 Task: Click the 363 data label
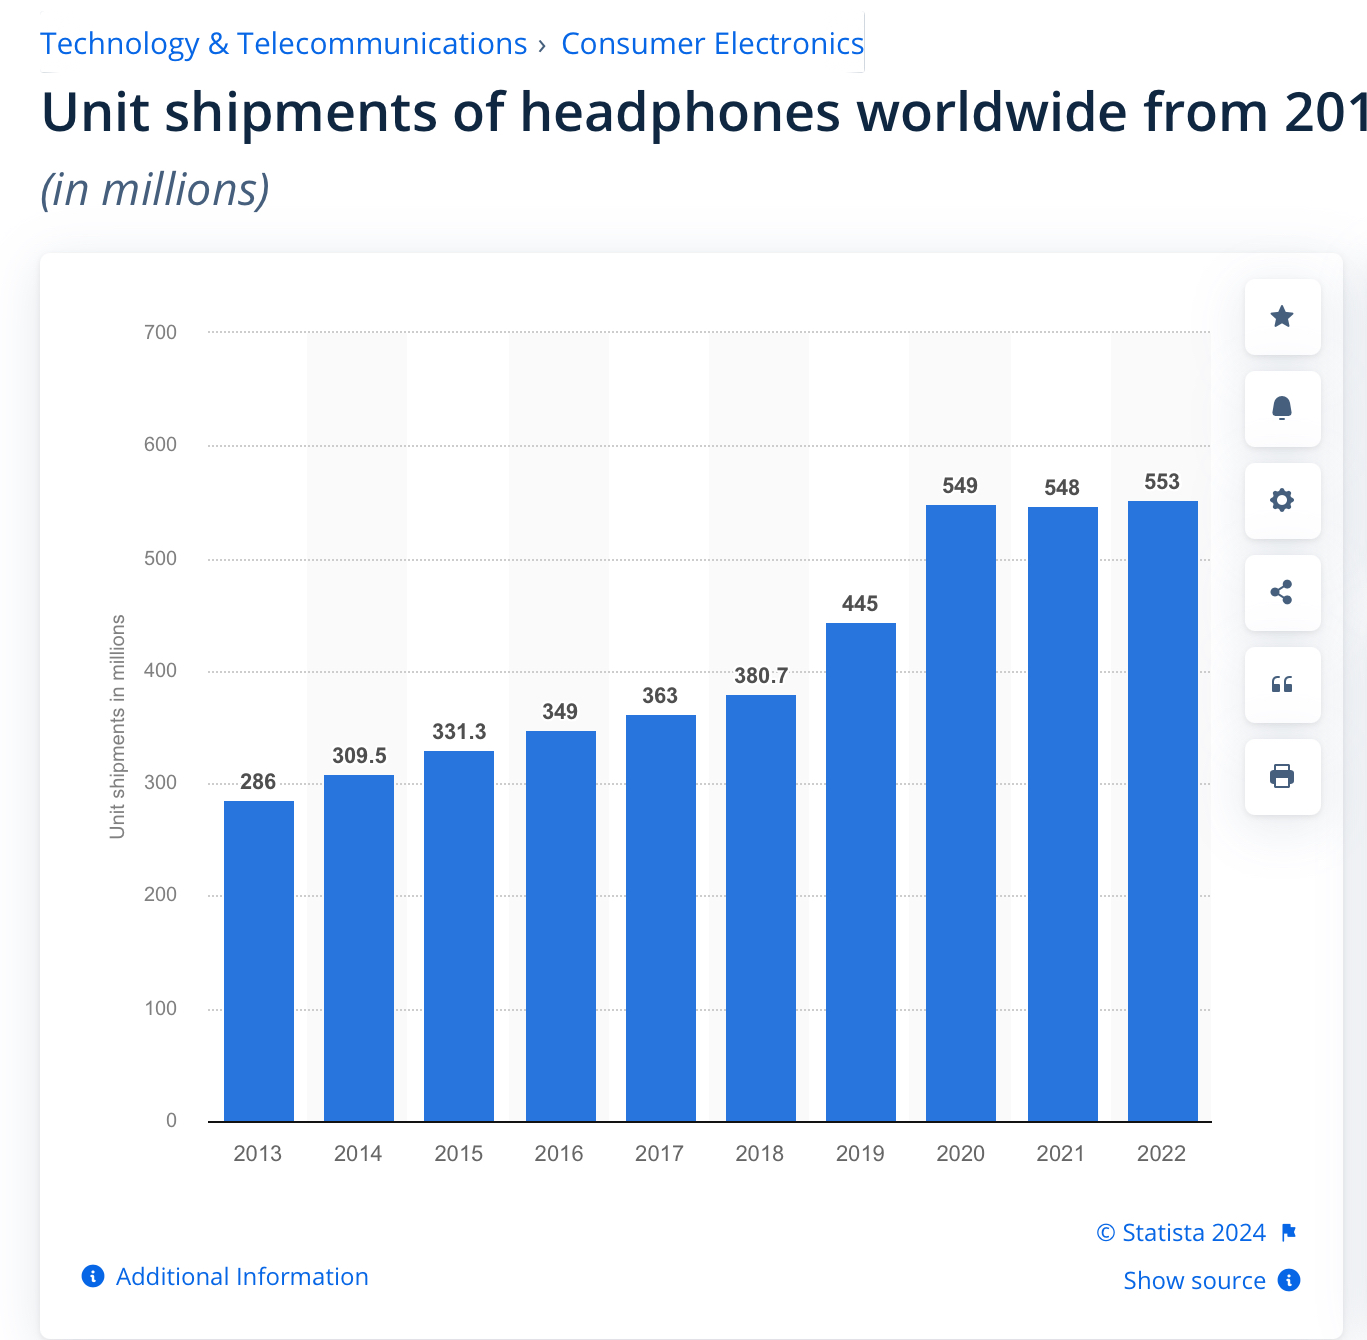(660, 696)
